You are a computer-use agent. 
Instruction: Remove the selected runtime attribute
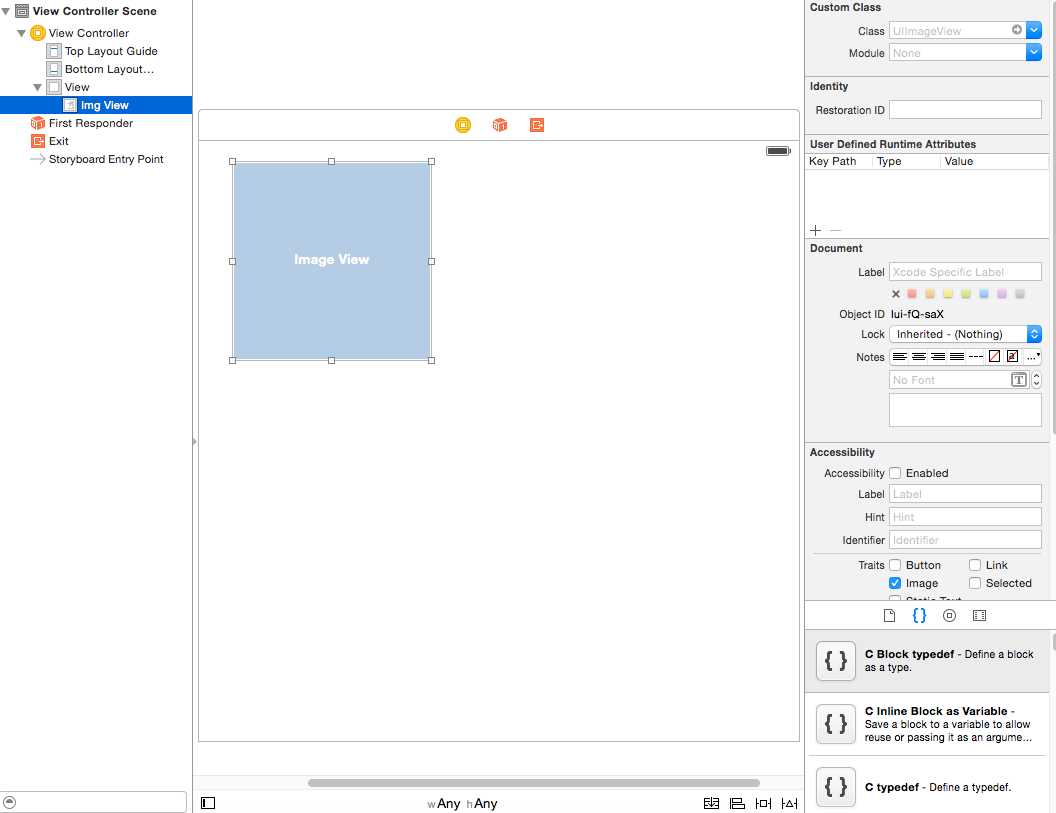(x=836, y=230)
